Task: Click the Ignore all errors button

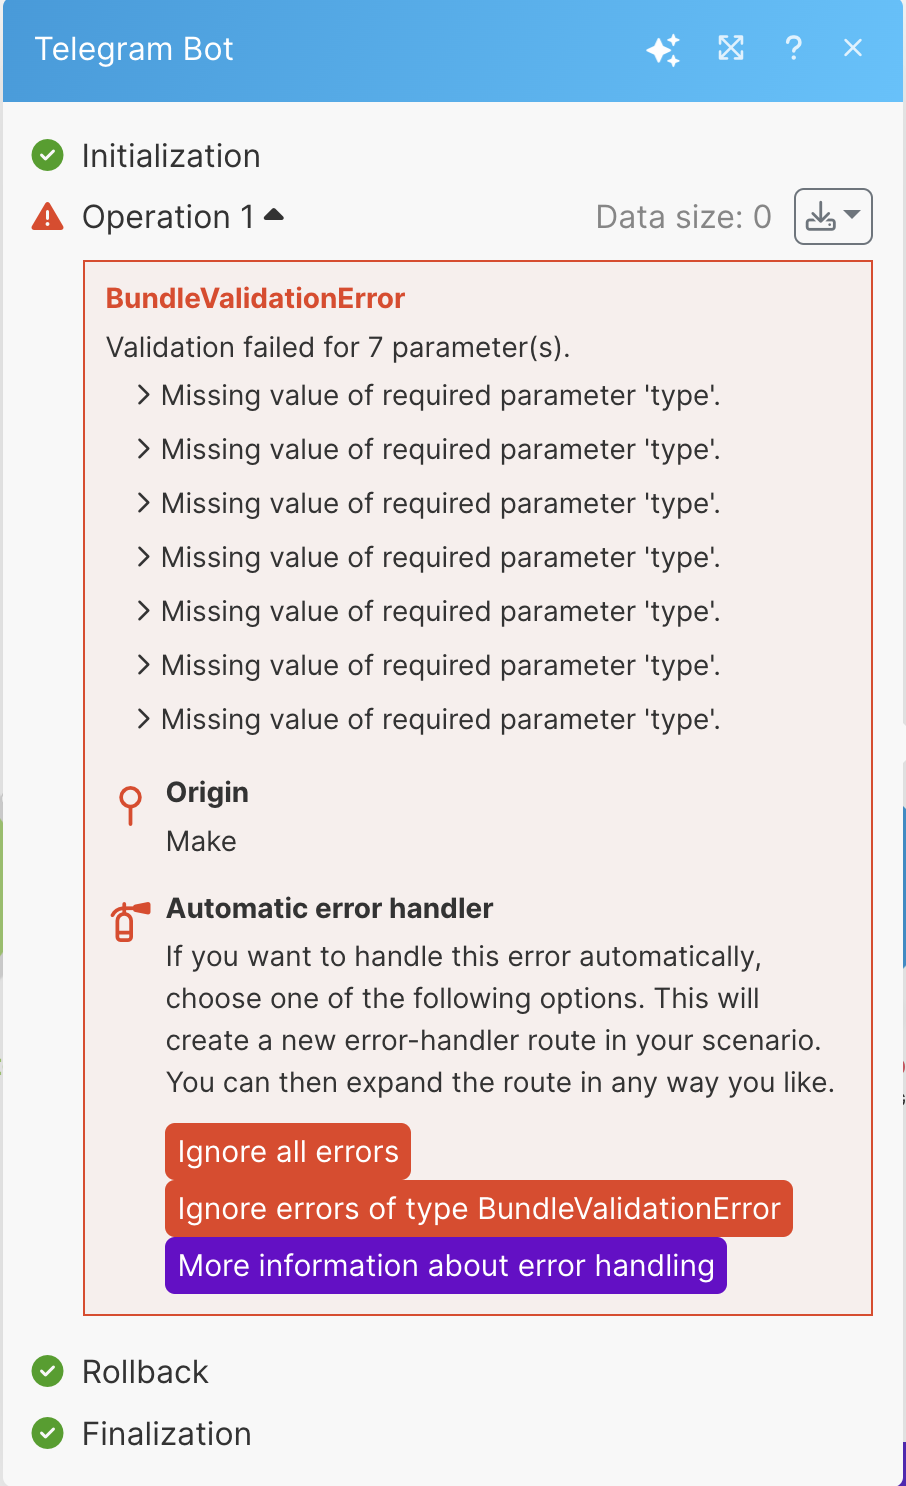Action: coord(288,1152)
